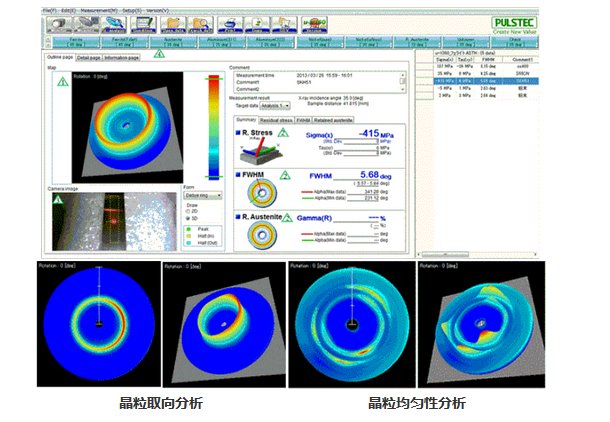Click the notepad-with-pen toolbar icon

click(x=143, y=25)
